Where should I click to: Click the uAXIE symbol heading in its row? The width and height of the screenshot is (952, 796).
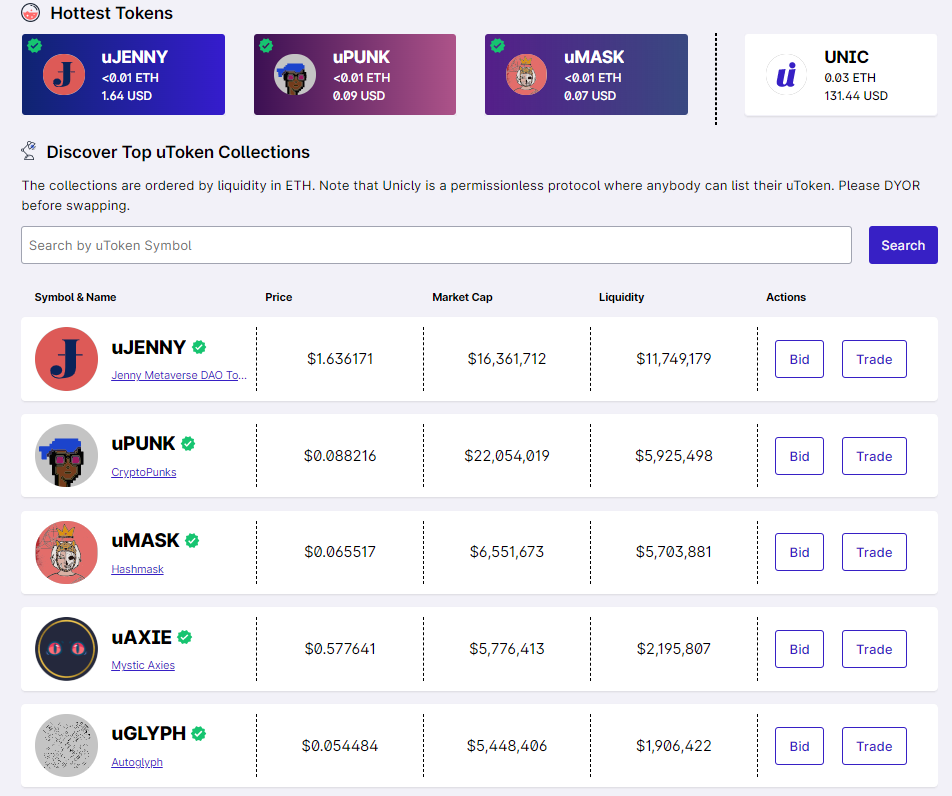click(x=141, y=637)
